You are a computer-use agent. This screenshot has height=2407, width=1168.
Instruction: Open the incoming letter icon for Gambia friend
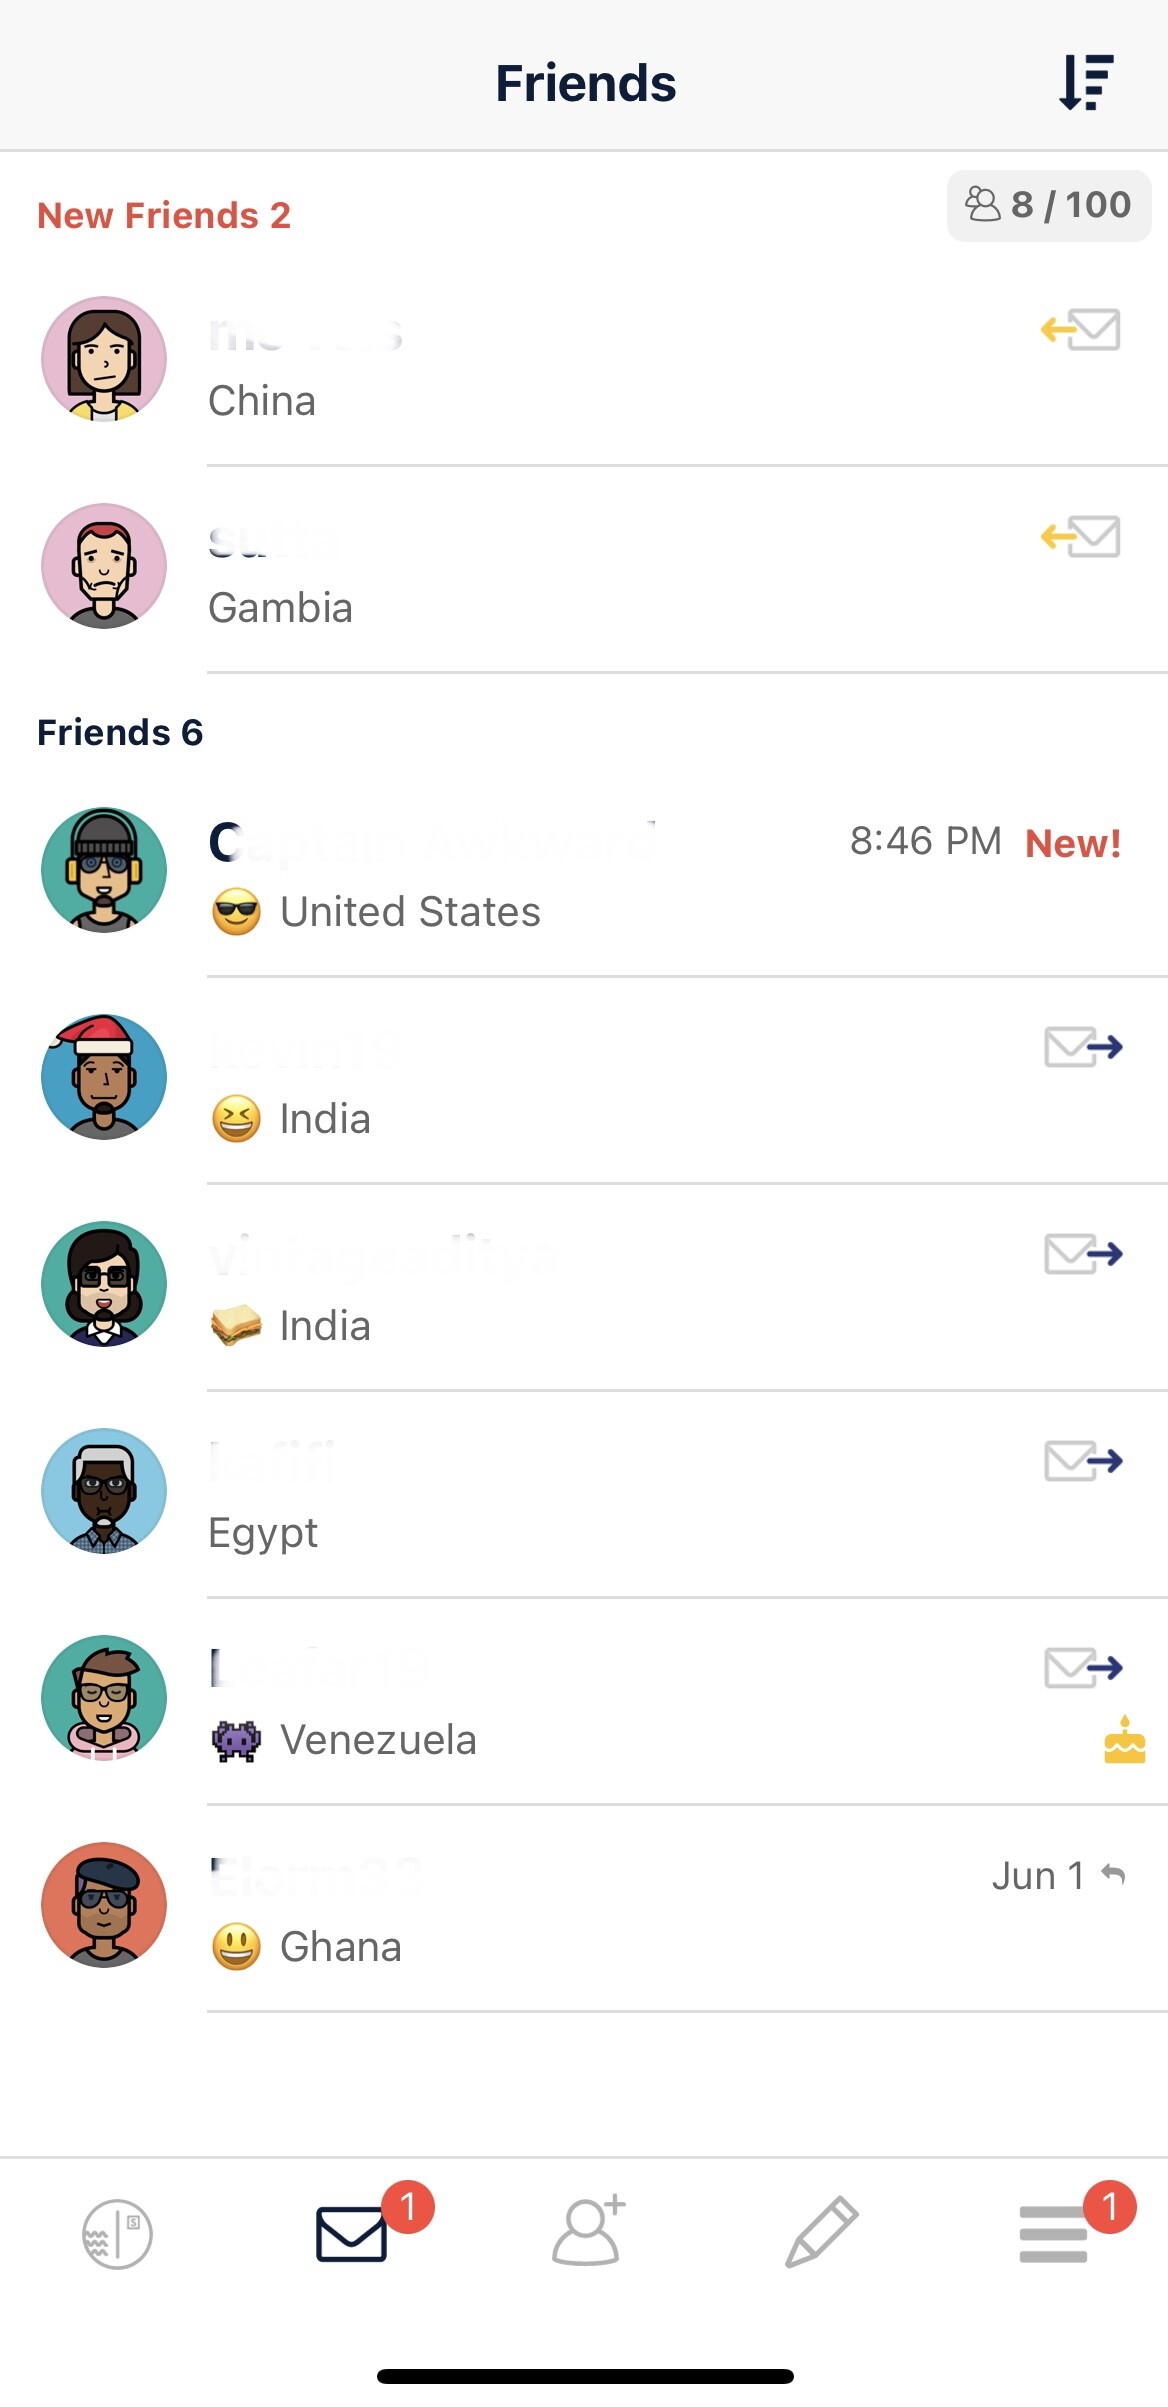coord(1080,536)
